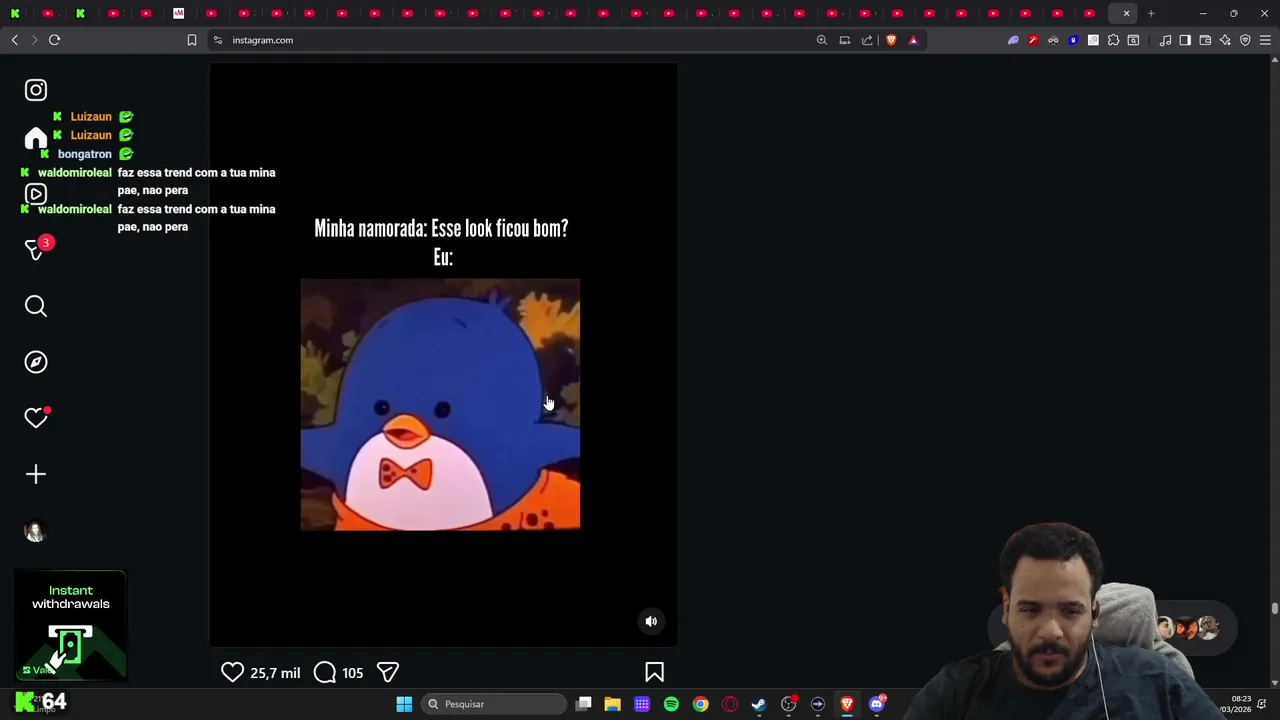
Task: Switch to the first Kick tab
Action: pyautogui.click(x=15, y=13)
